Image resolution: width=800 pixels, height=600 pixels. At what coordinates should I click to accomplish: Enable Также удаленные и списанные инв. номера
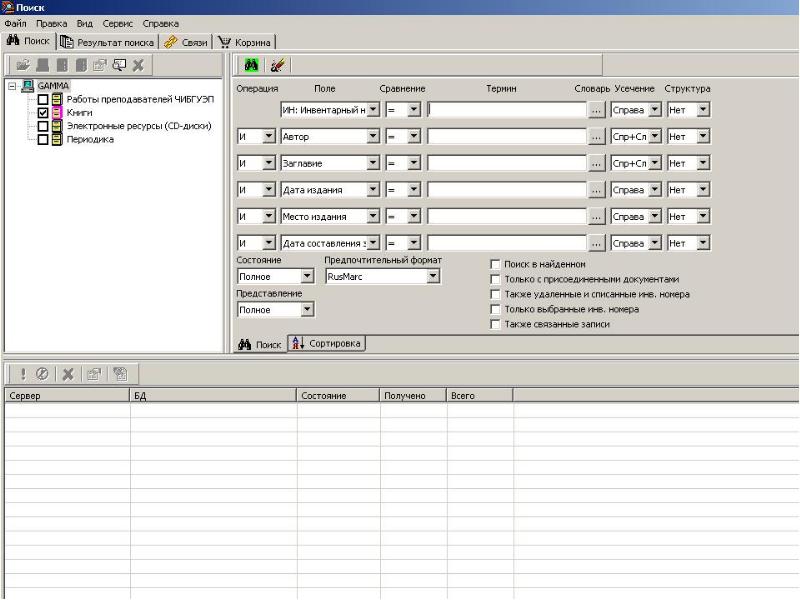click(495, 294)
